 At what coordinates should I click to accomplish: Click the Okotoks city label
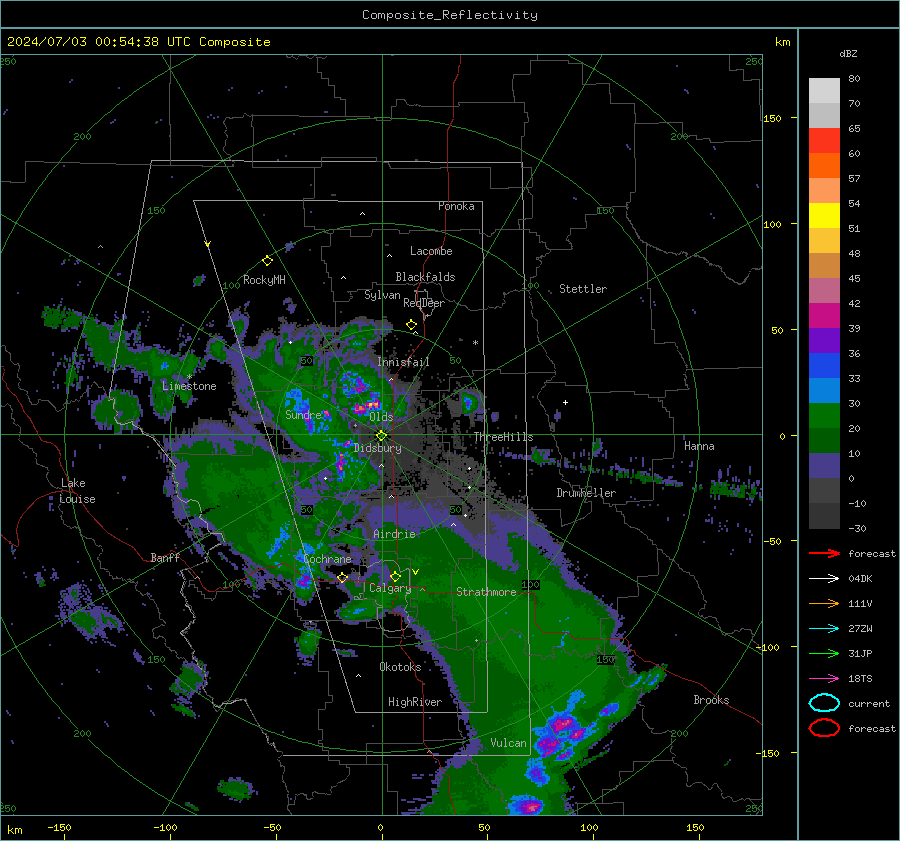click(x=400, y=667)
